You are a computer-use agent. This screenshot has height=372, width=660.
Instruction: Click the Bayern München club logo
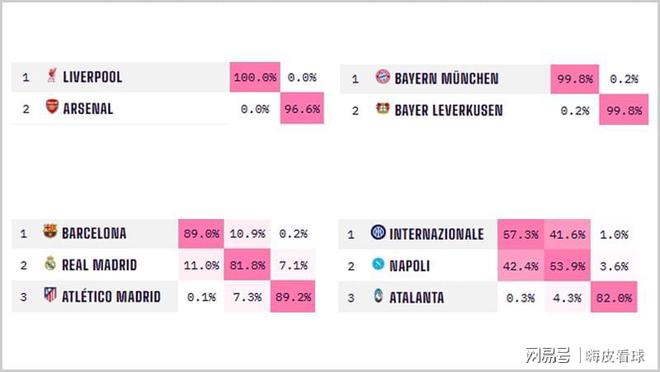[x=383, y=76]
